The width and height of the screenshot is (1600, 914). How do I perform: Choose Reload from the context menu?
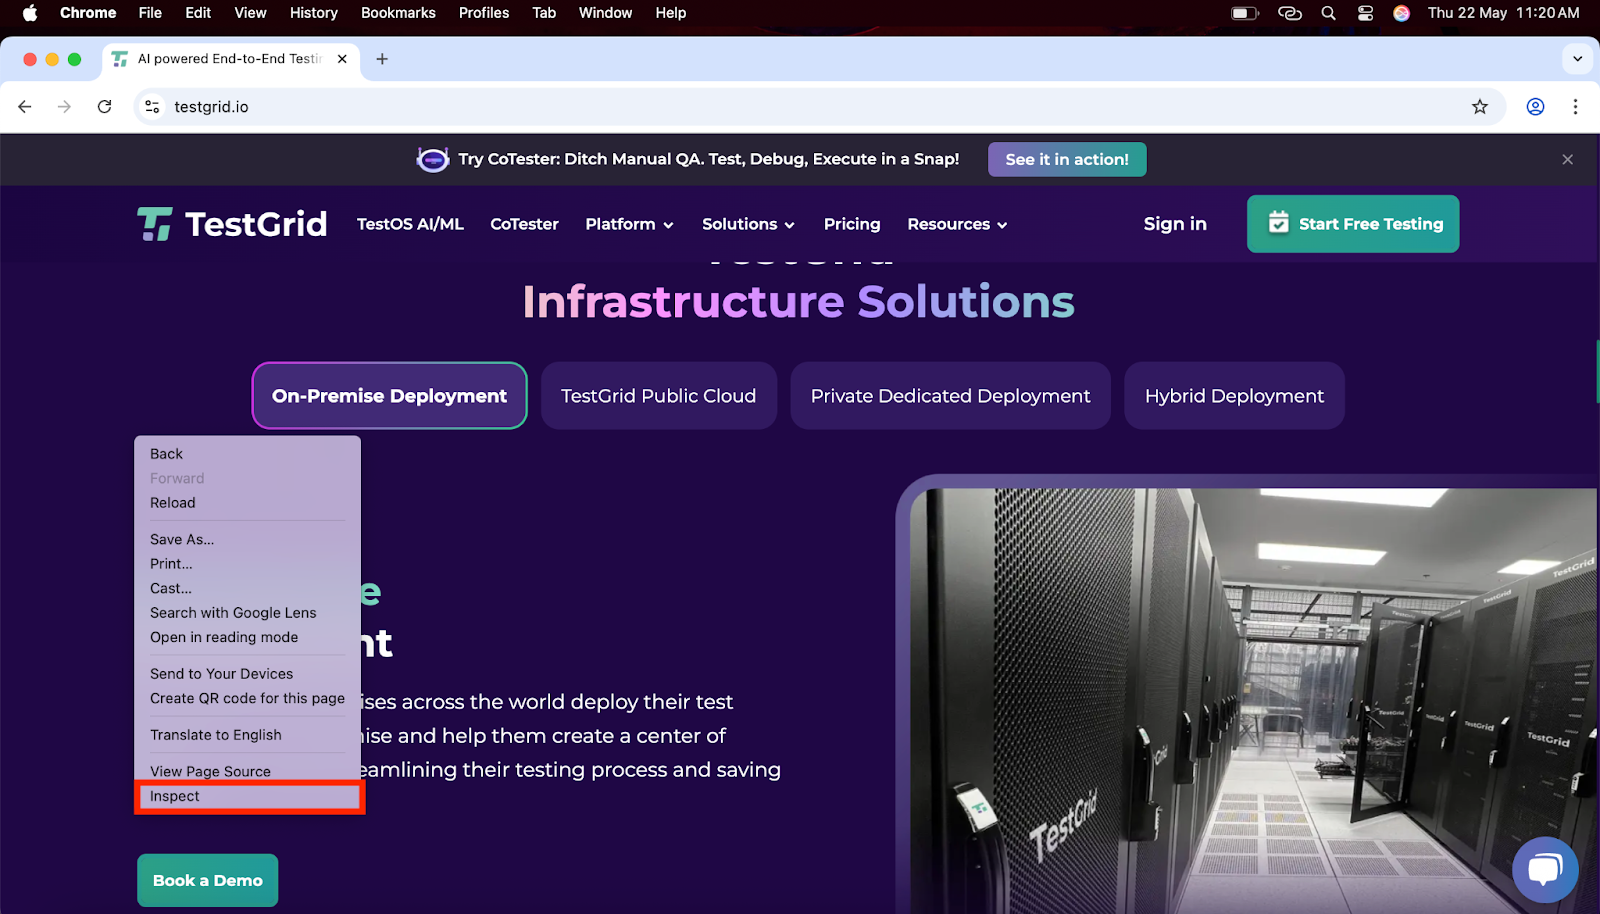coord(248,503)
